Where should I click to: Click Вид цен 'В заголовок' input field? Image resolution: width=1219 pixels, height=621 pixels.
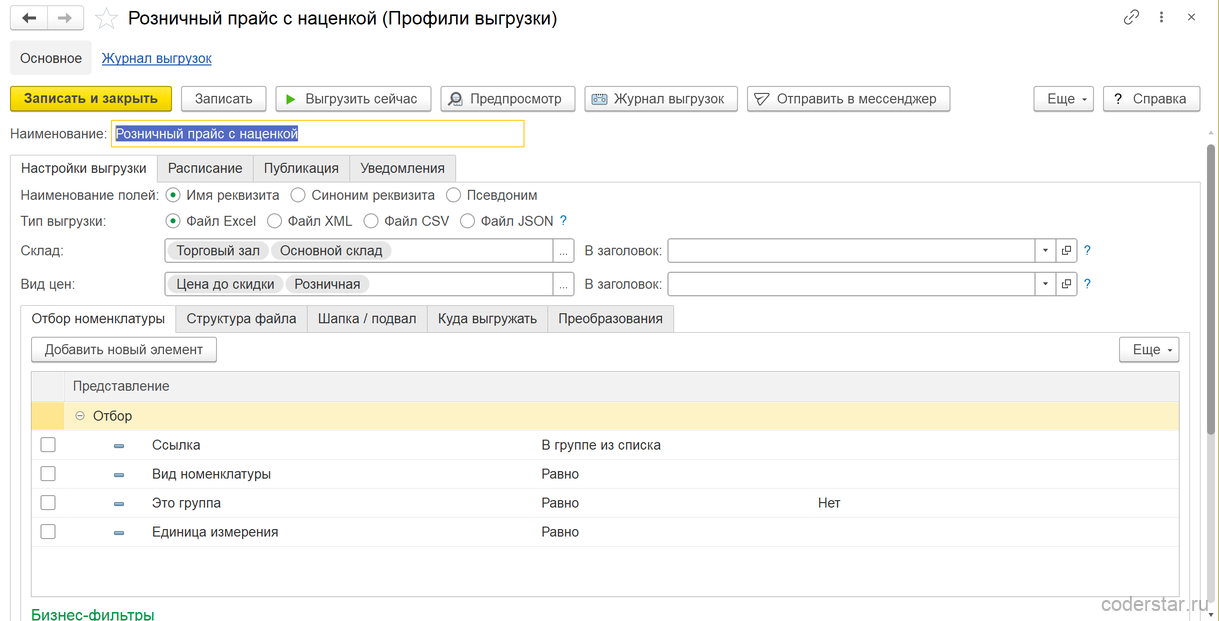coord(850,284)
